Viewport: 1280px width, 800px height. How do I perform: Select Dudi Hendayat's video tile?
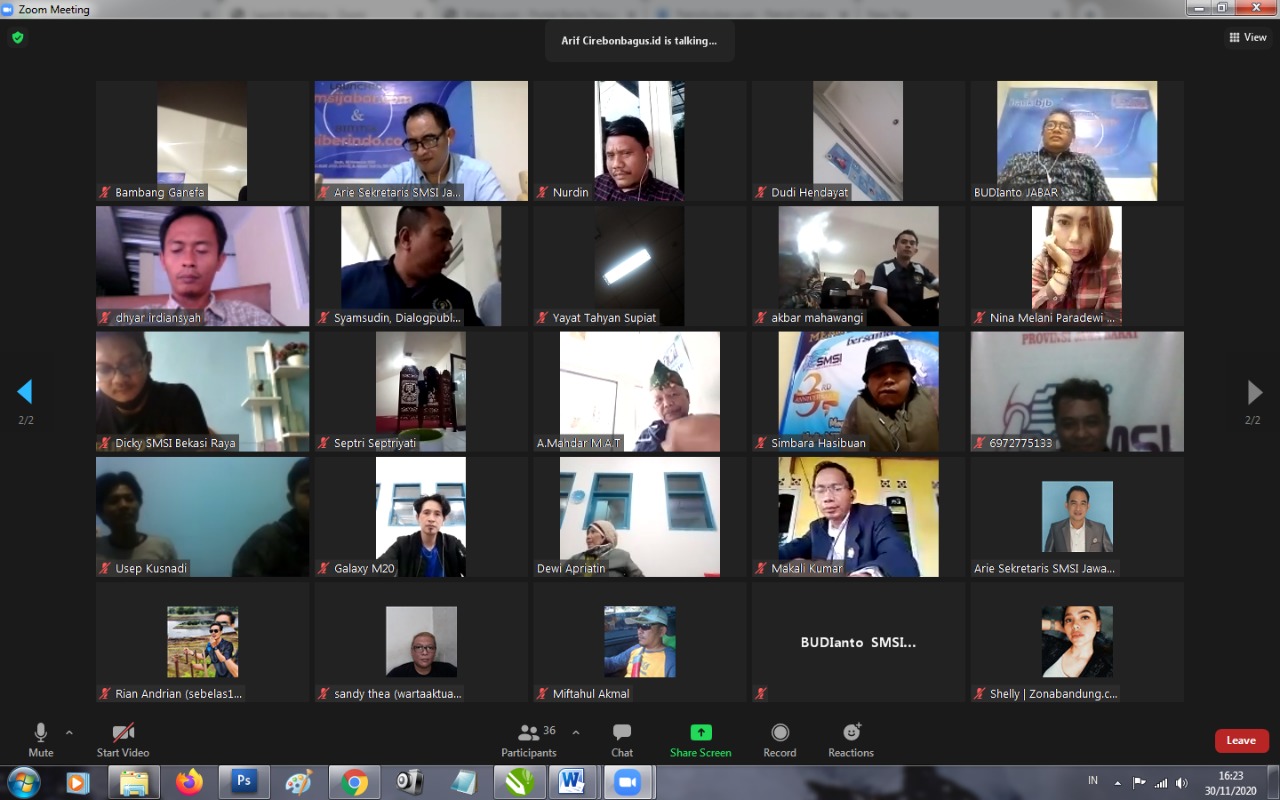[858, 141]
